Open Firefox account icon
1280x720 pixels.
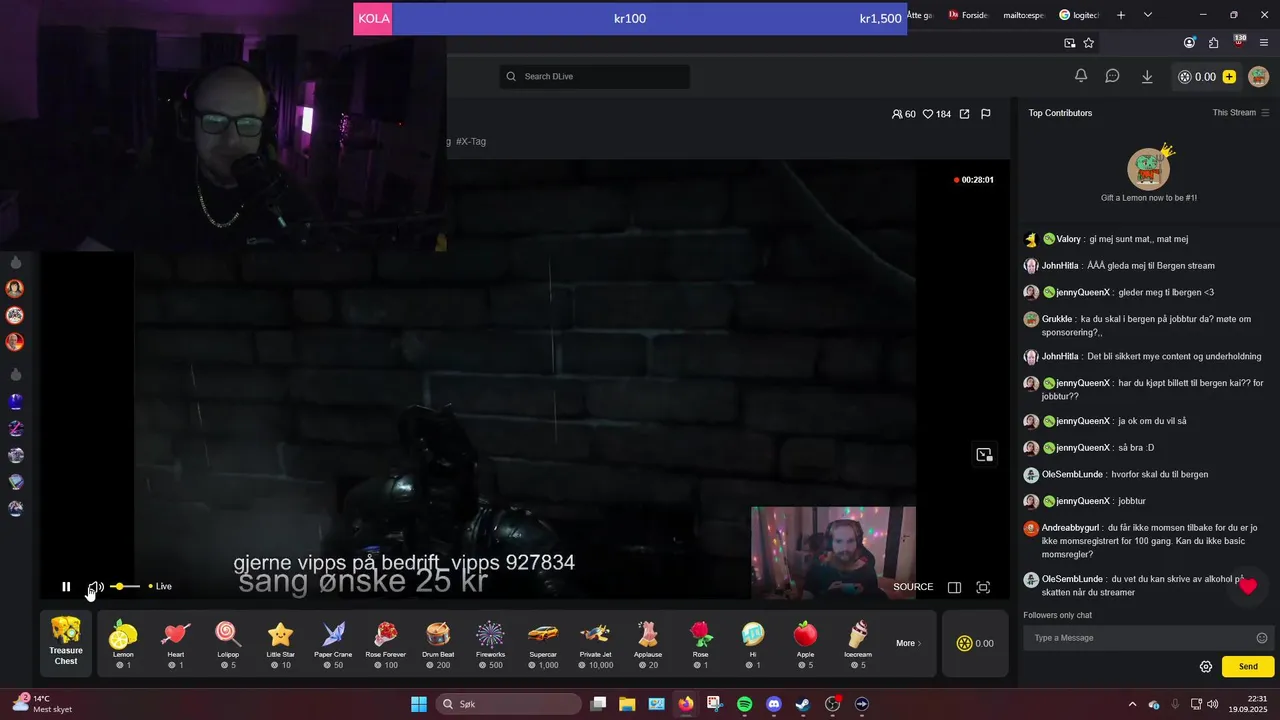pos(1189,43)
